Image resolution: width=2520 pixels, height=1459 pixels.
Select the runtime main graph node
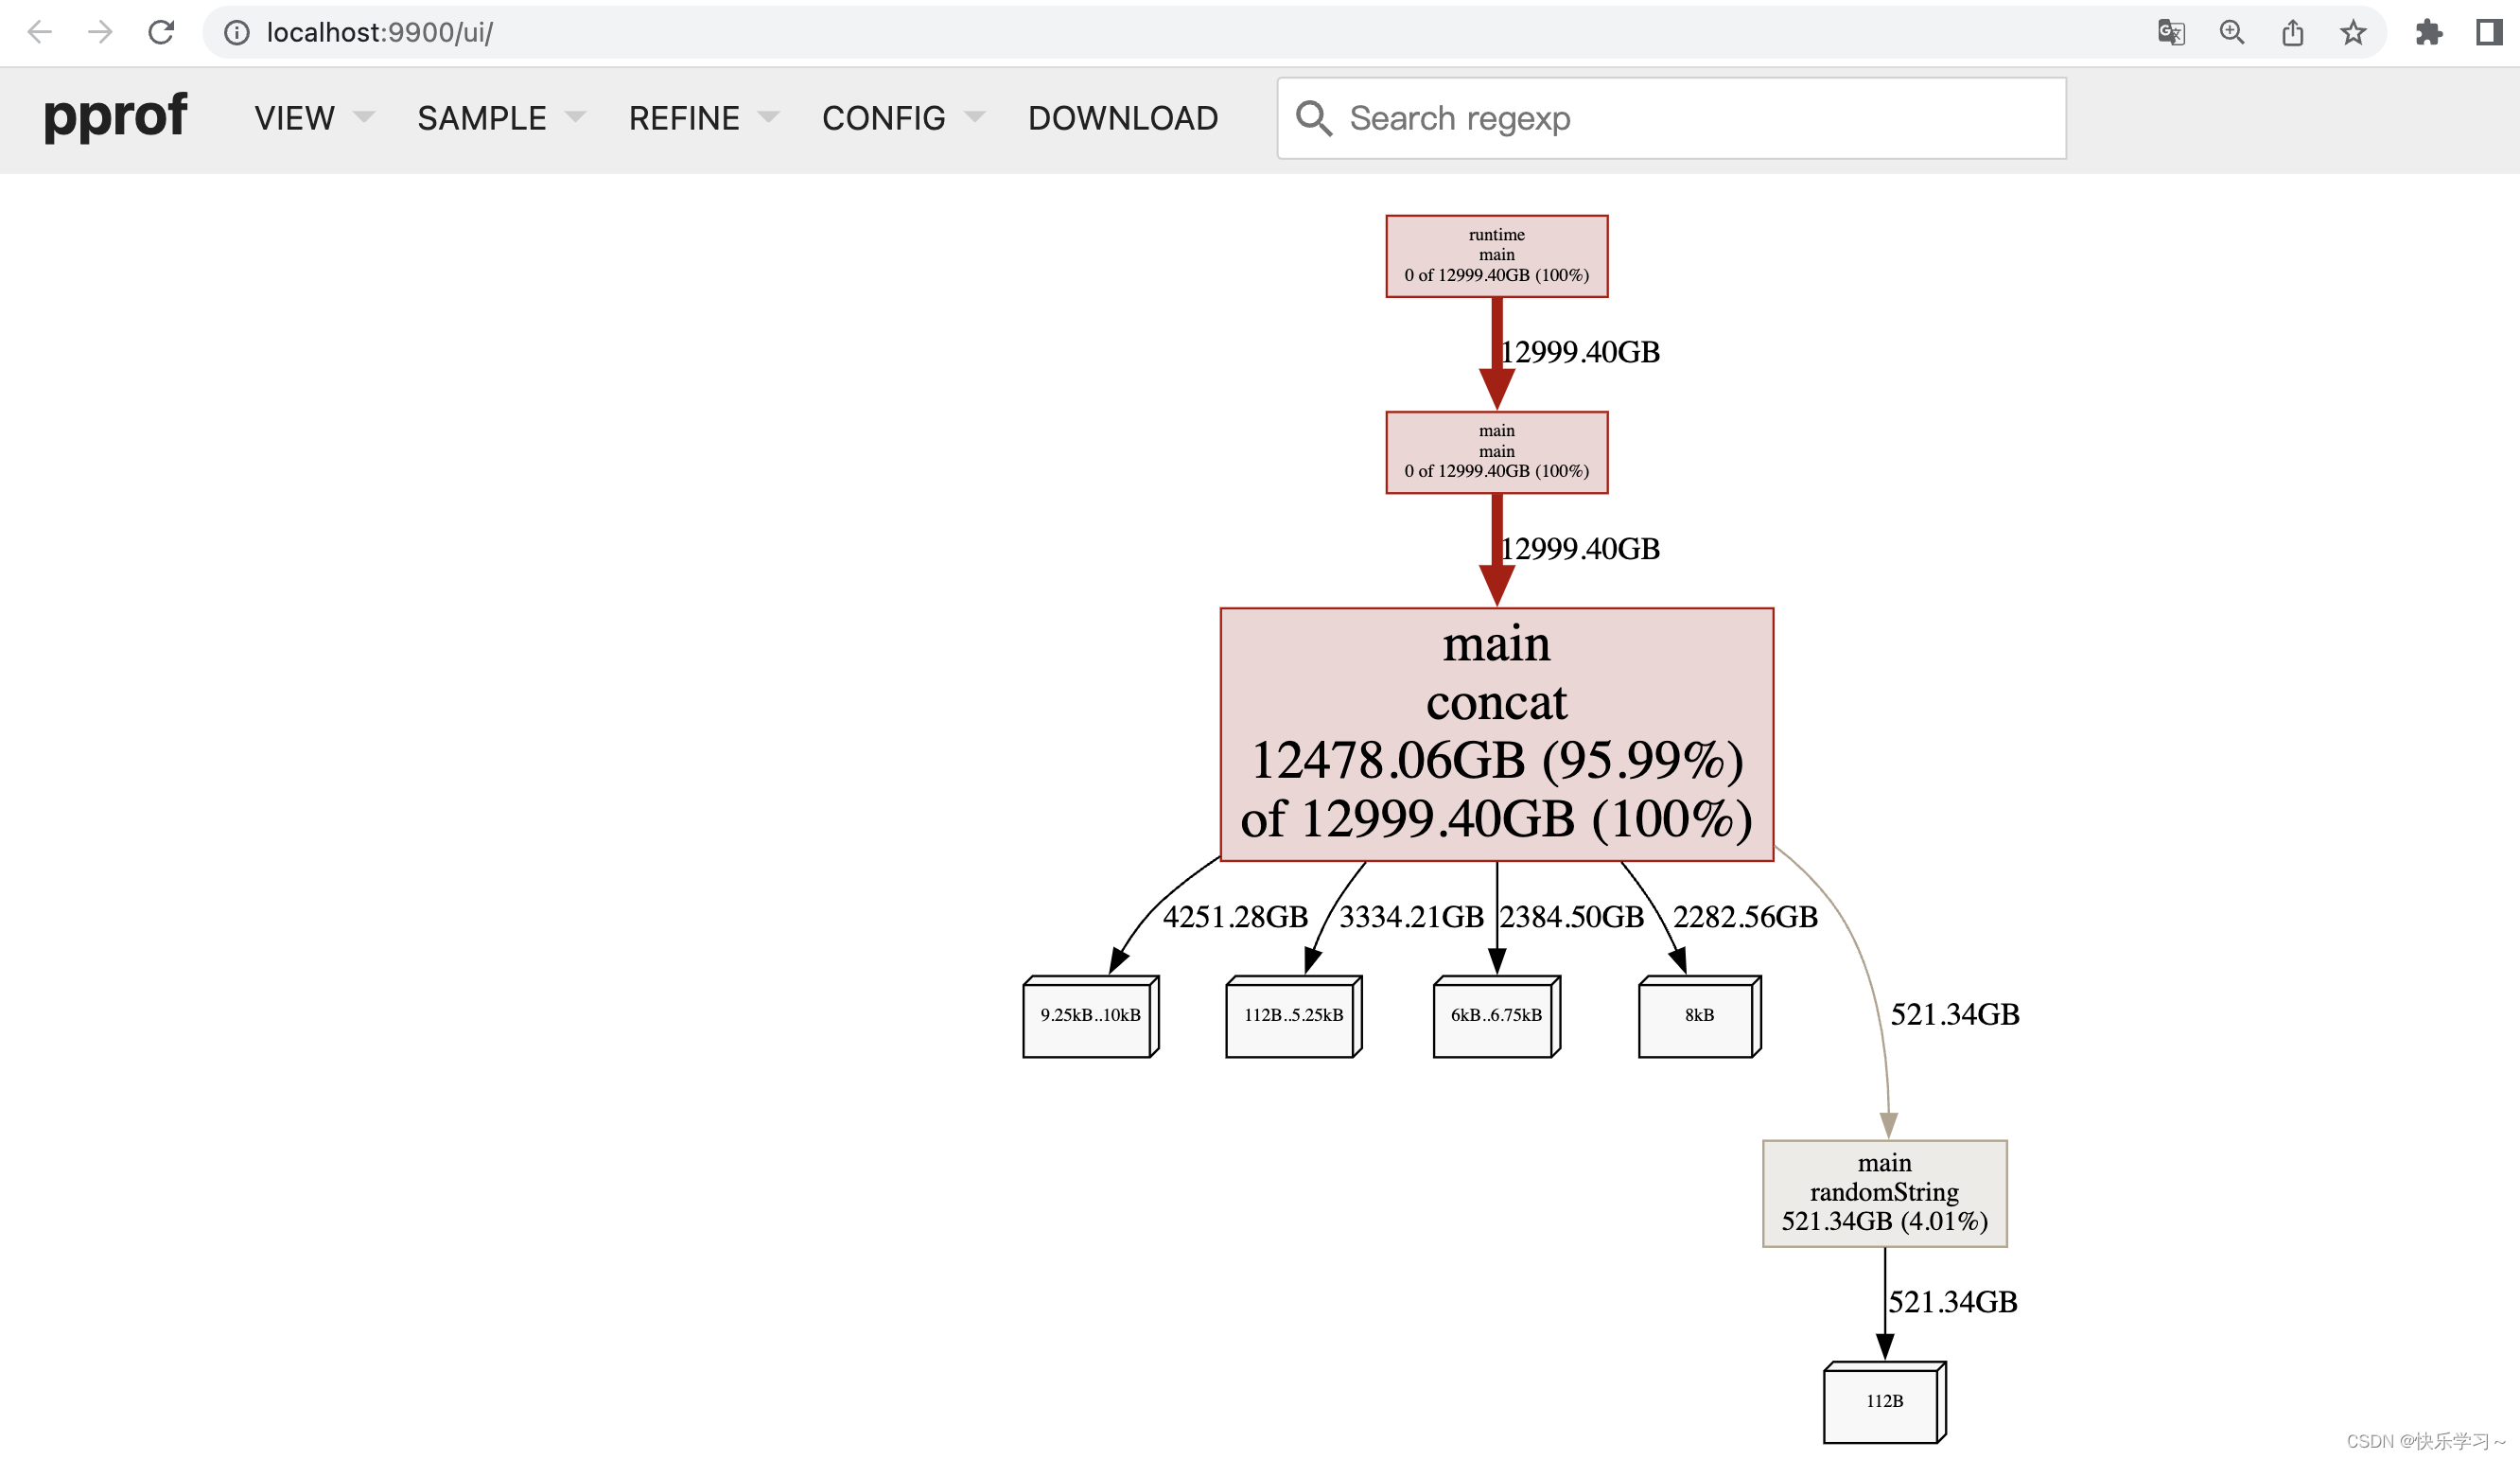click(1497, 256)
